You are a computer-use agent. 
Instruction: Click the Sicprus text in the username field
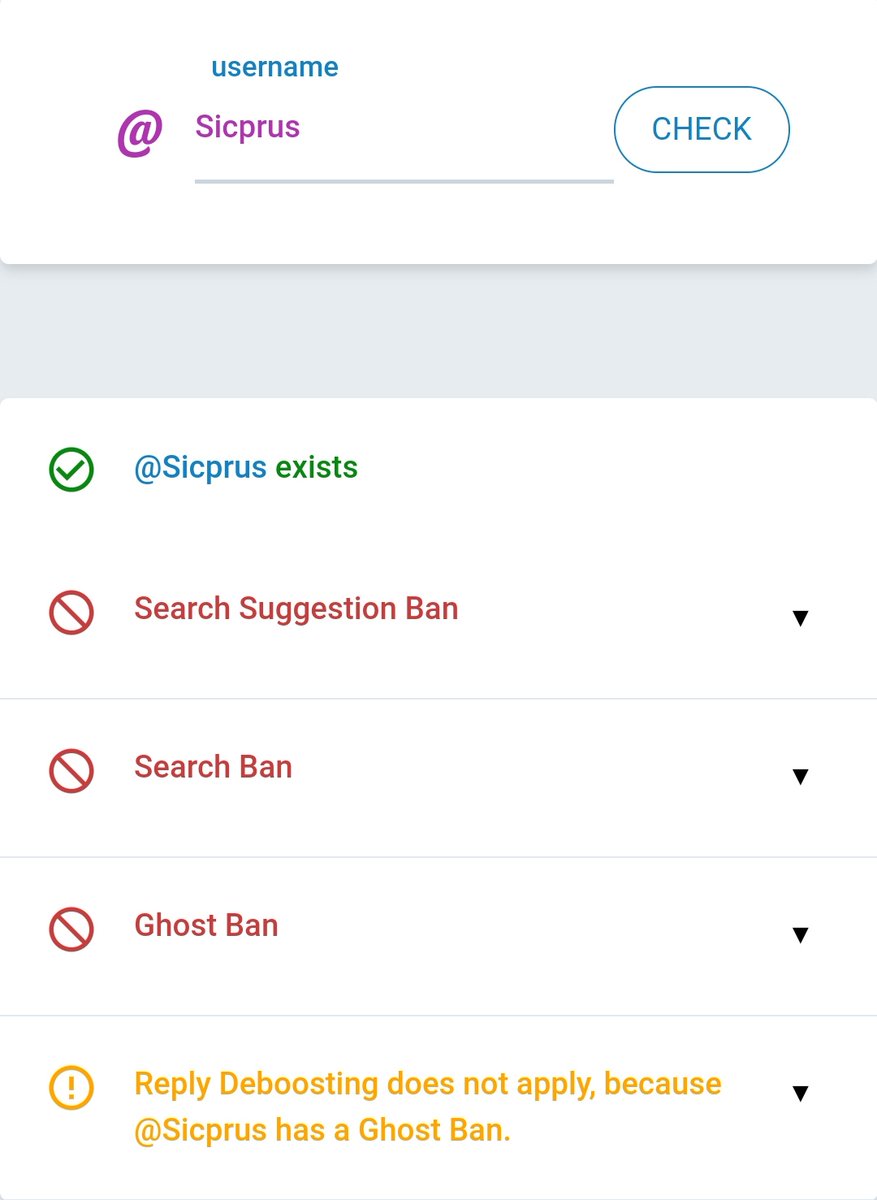[x=247, y=127]
